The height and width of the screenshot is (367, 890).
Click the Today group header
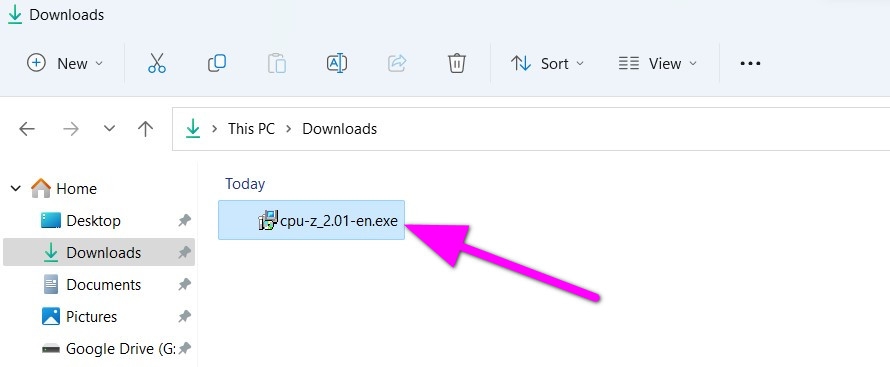(245, 184)
